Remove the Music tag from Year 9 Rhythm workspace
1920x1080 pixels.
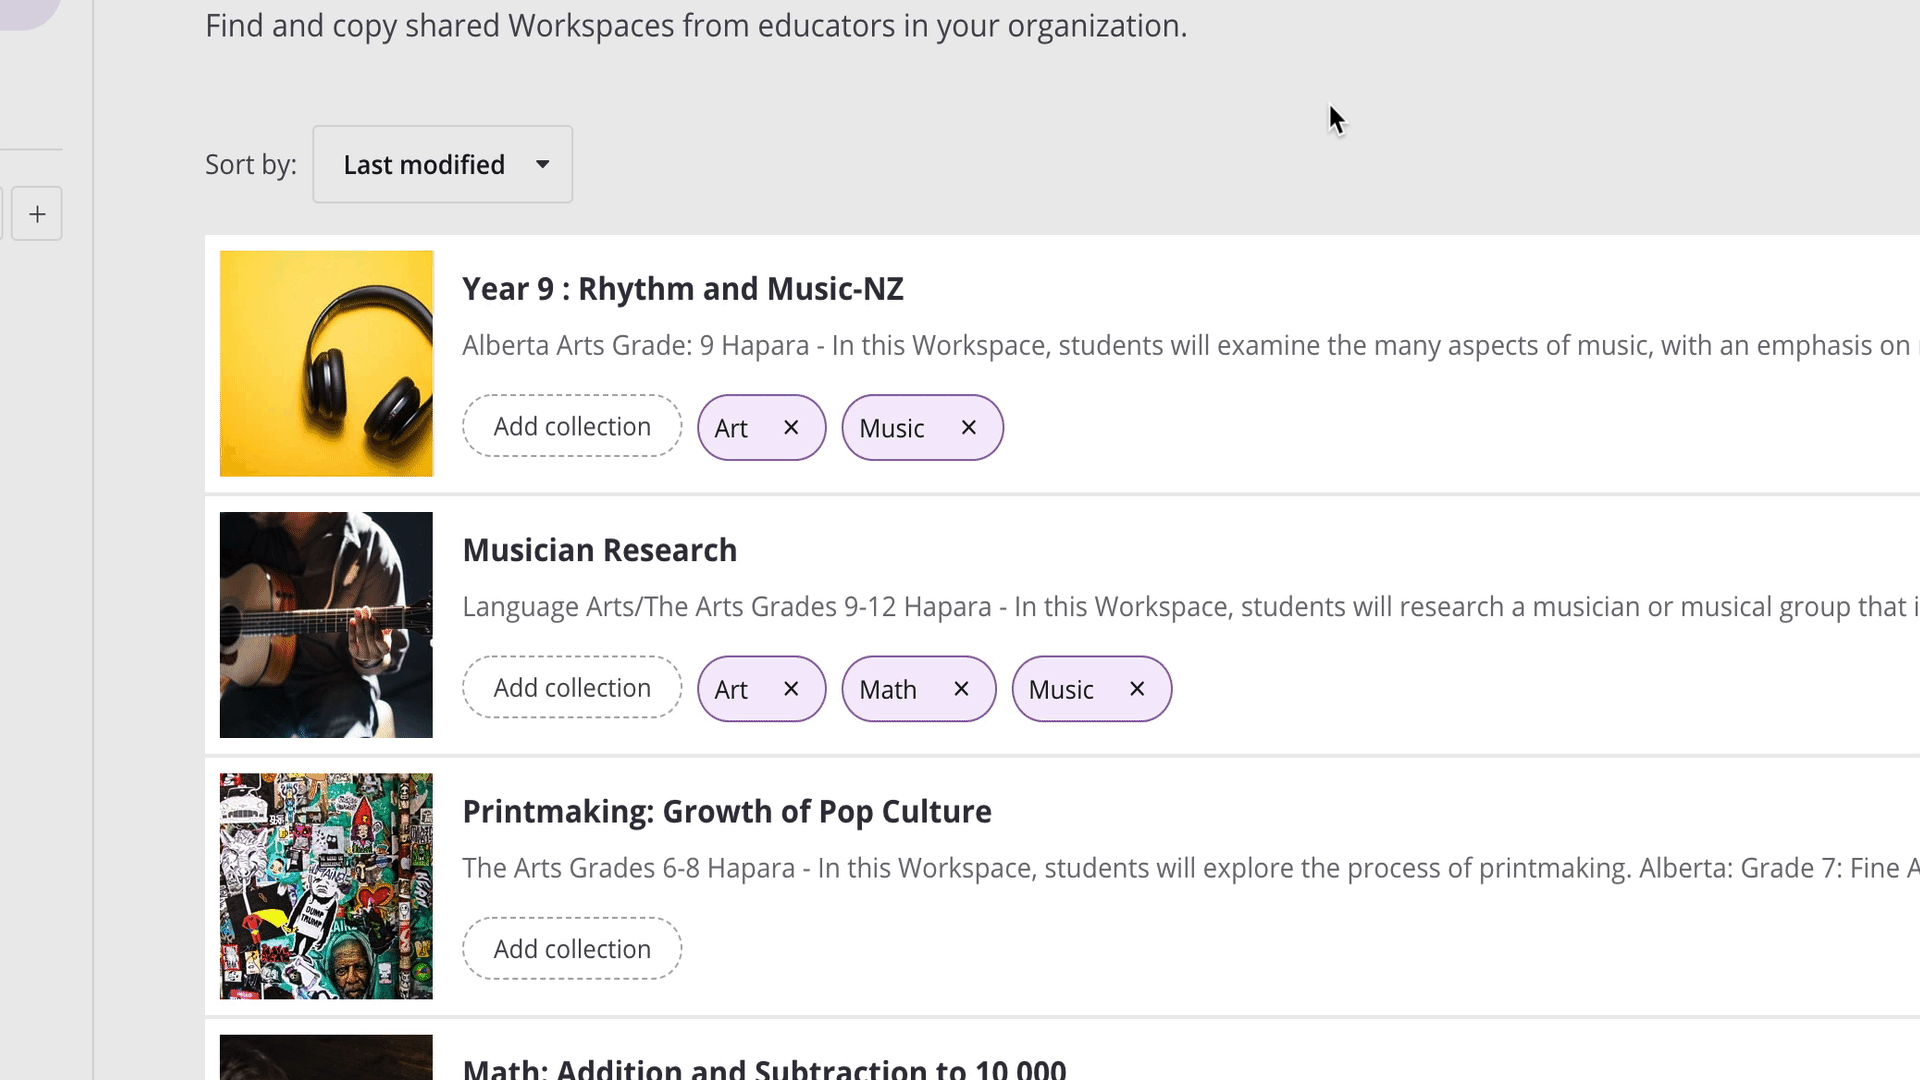point(968,427)
